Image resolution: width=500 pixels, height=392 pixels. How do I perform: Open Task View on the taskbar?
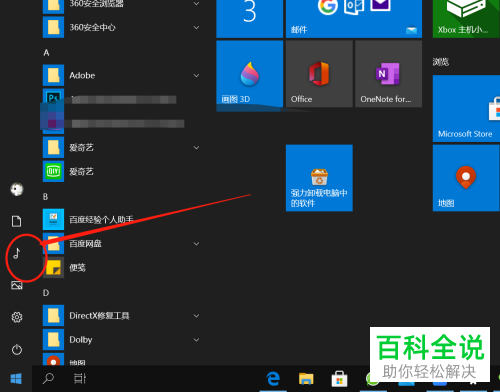click(x=80, y=378)
